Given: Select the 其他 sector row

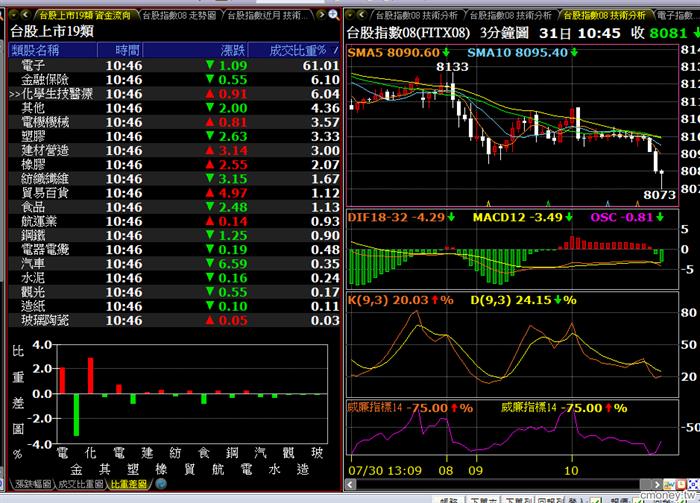Looking at the screenshot, I should point(174,108).
